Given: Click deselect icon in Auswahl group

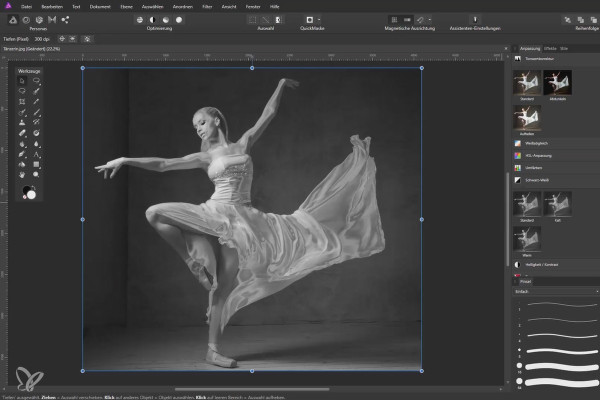Looking at the screenshot, I should (x=266, y=20).
